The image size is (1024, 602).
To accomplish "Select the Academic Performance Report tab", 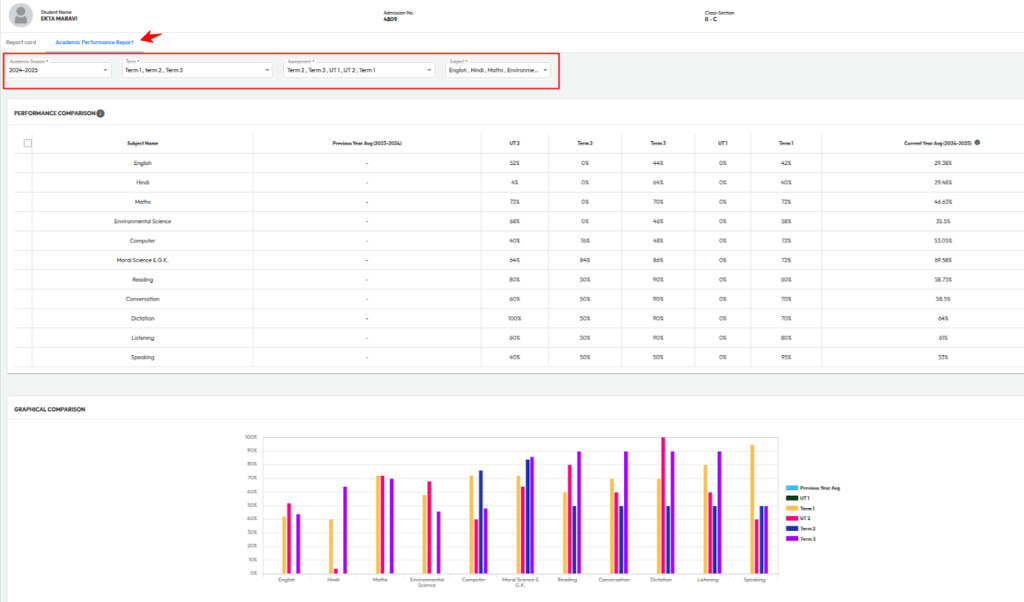I will click(94, 42).
